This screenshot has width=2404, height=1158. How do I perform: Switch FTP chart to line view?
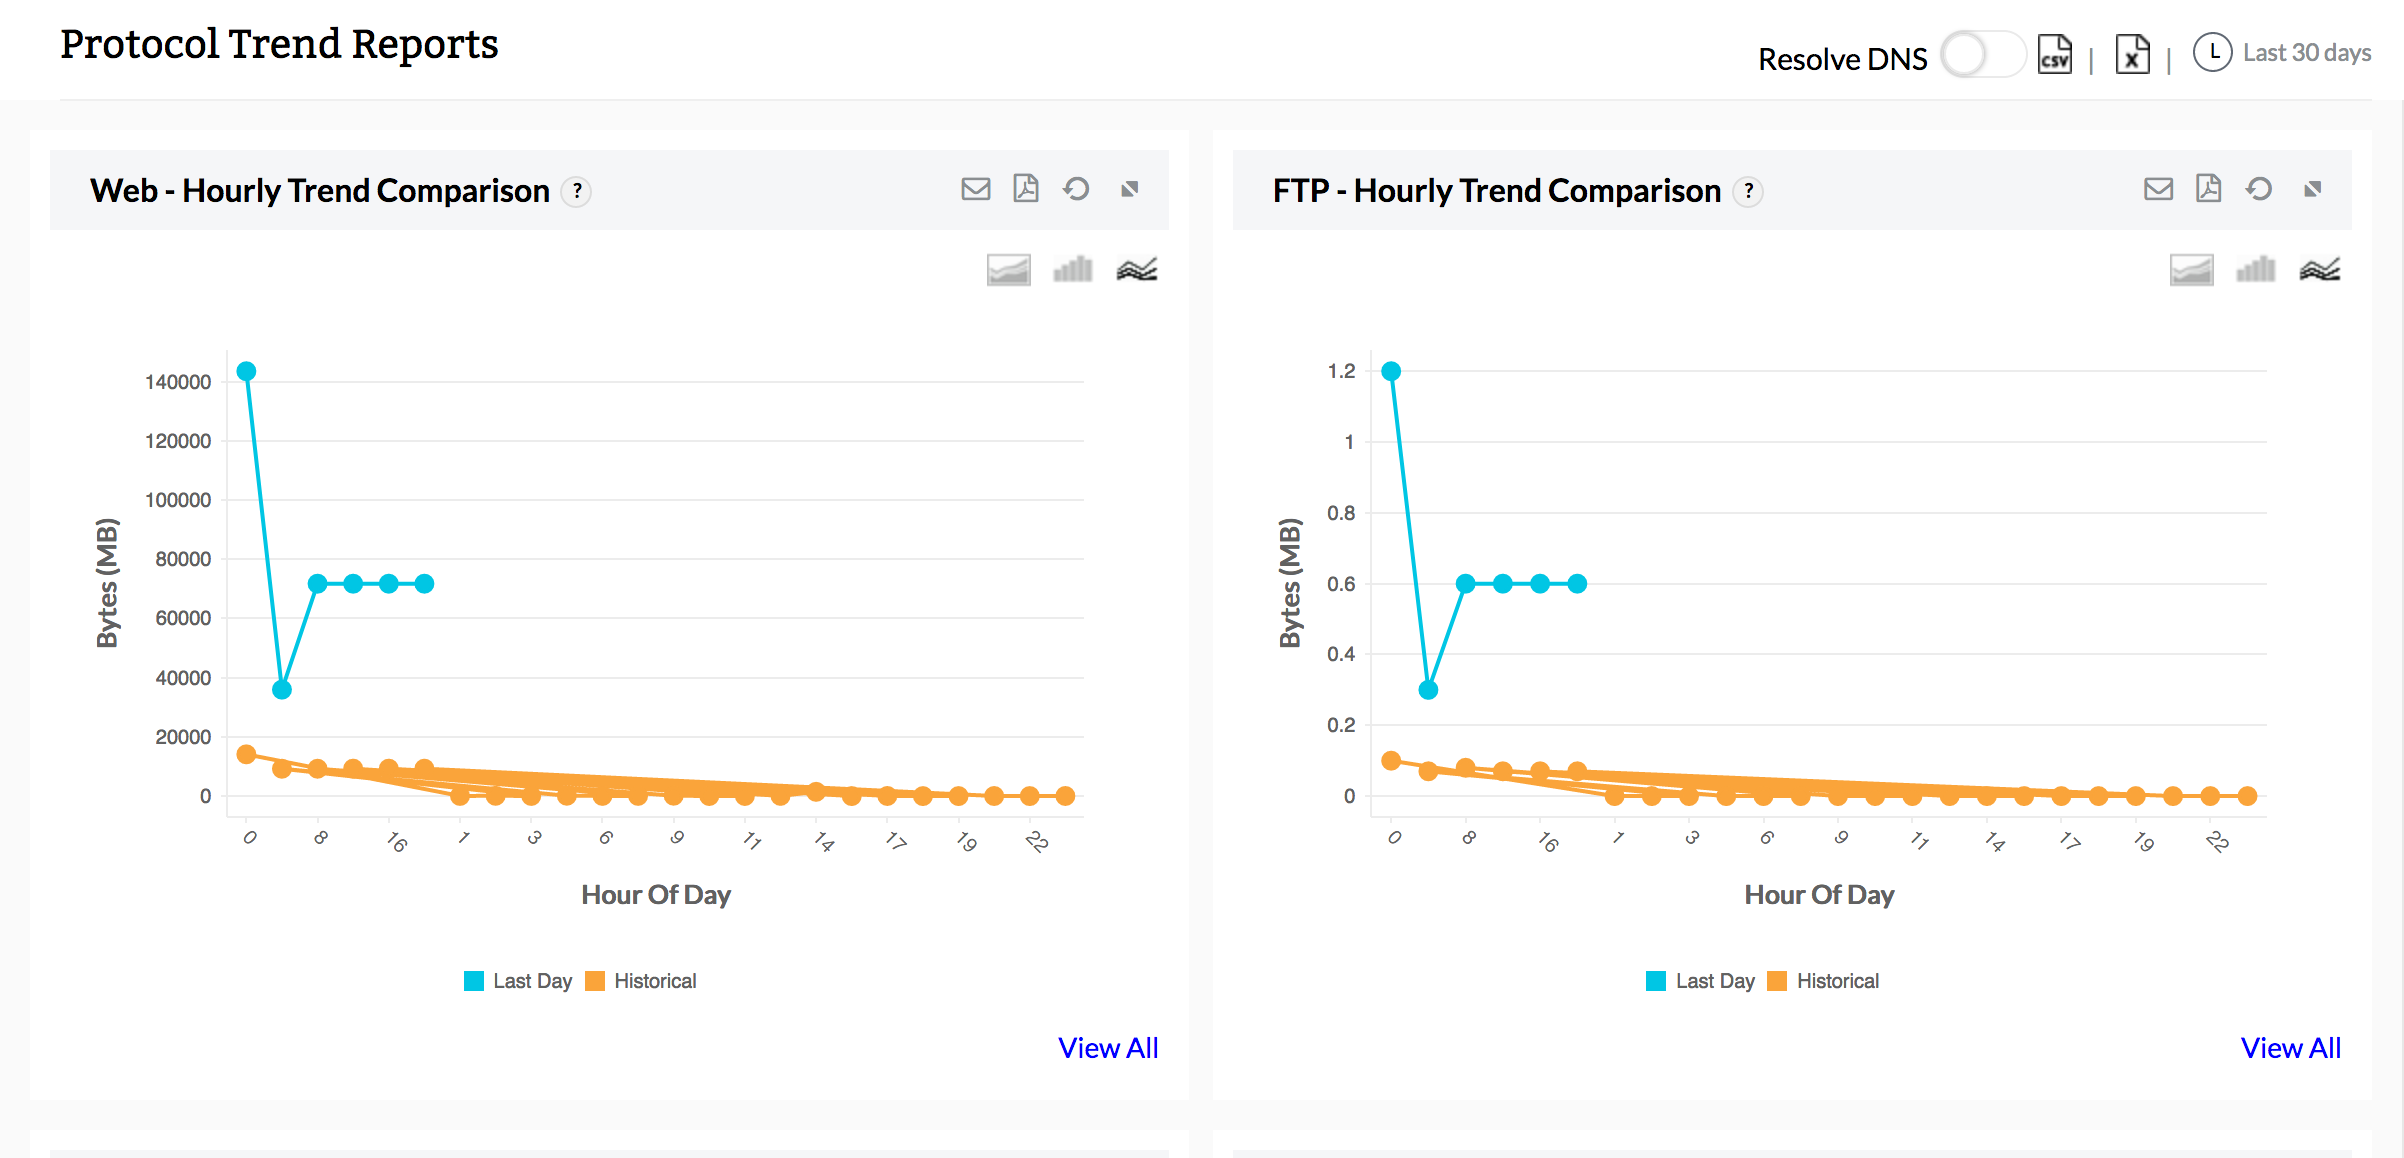click(2319, 270)
